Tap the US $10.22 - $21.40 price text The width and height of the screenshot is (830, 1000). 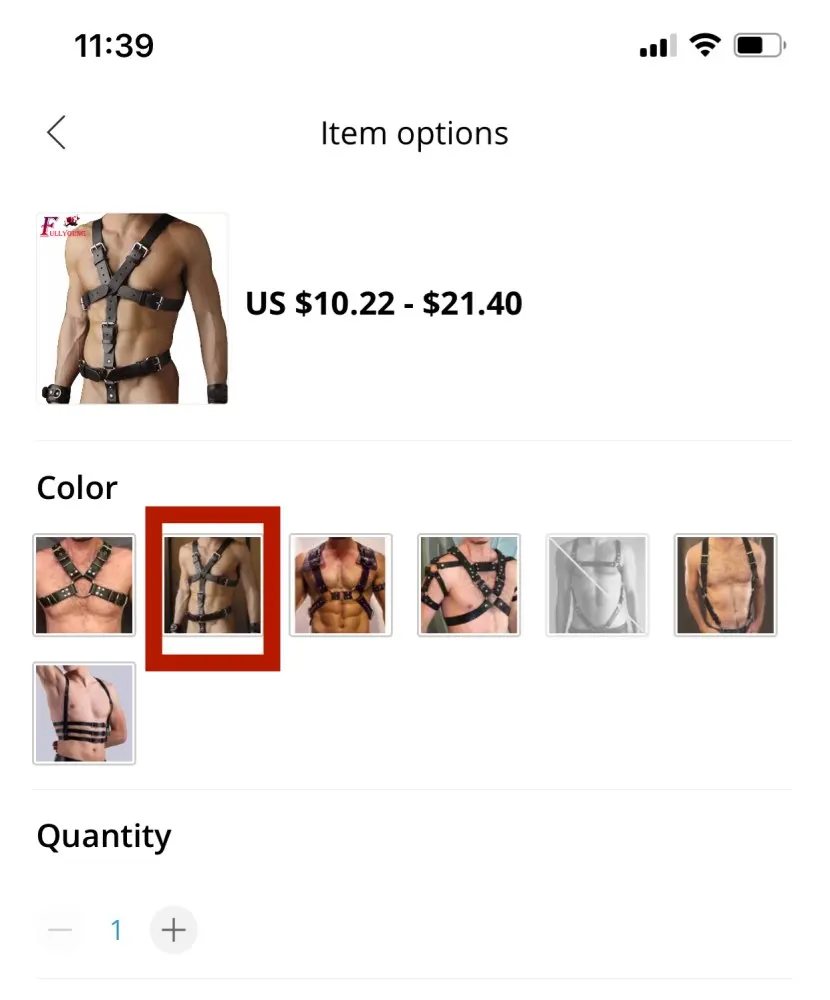383,303
